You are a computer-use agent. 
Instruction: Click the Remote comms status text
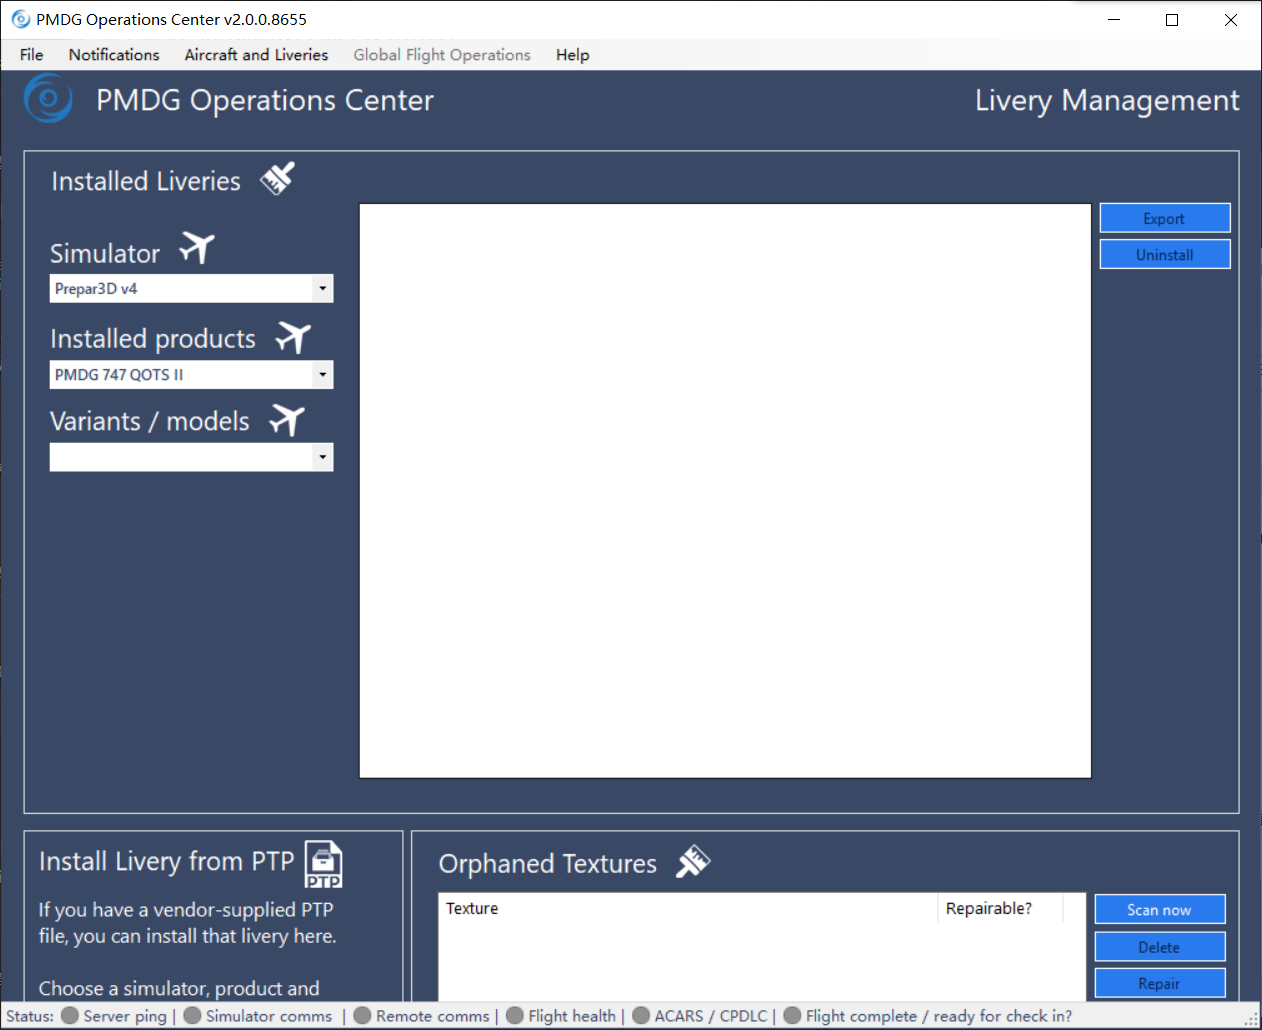pyautogui.click(x=433, y=1016)
